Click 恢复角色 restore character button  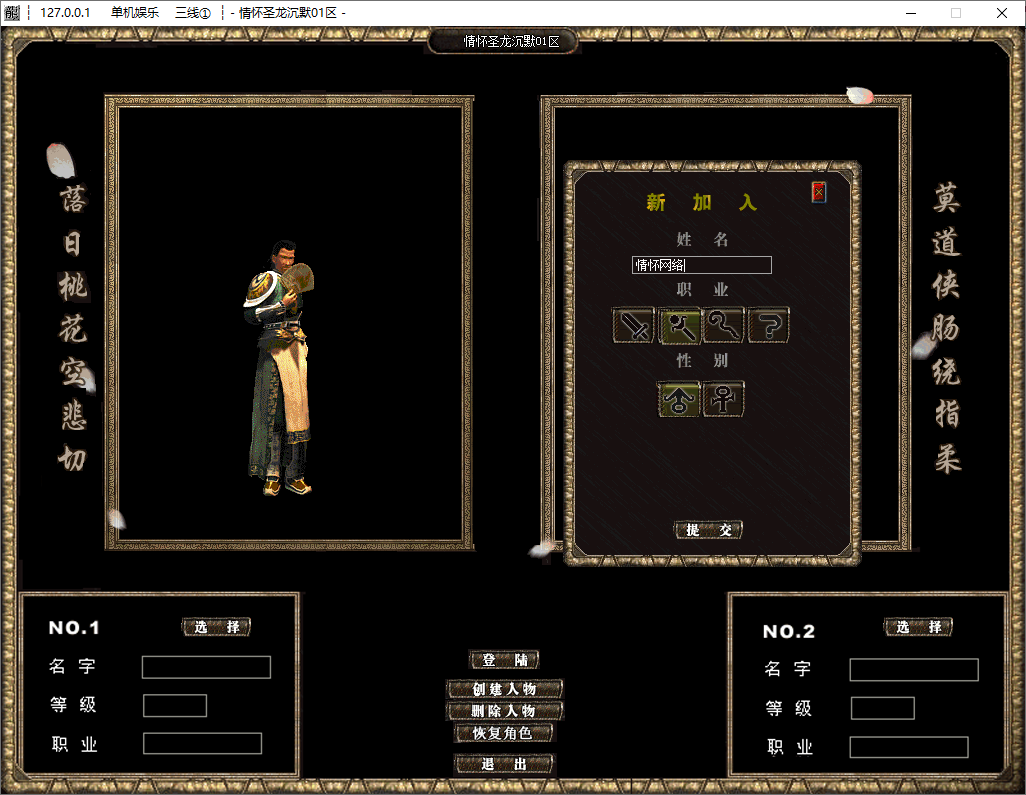pyautogui.click(x=504, y=733)
